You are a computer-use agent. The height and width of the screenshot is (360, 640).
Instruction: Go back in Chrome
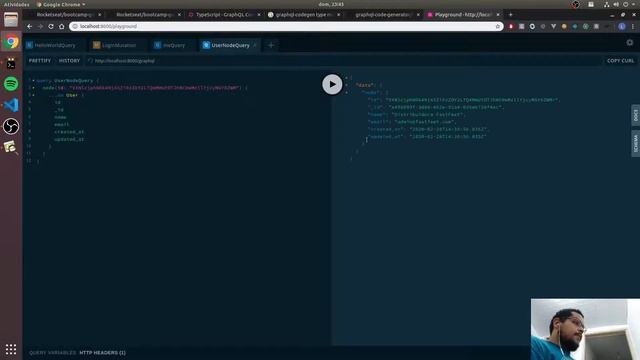[x=29, y=26]
